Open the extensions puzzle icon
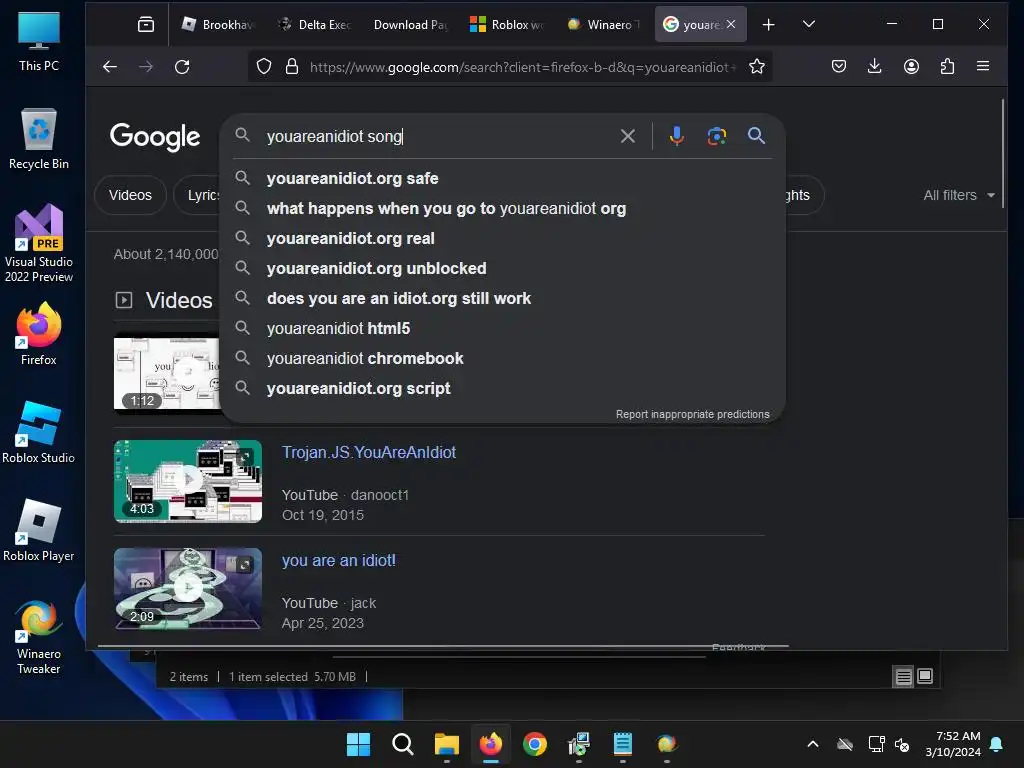 [x=947, y=66]
